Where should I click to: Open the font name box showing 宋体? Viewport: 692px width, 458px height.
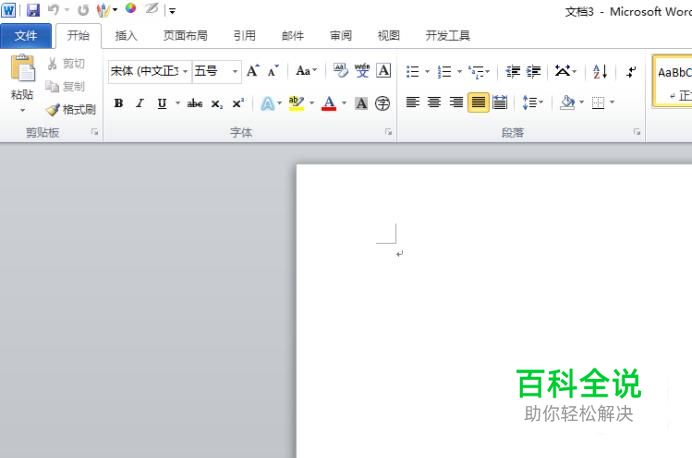click(150, 71)
